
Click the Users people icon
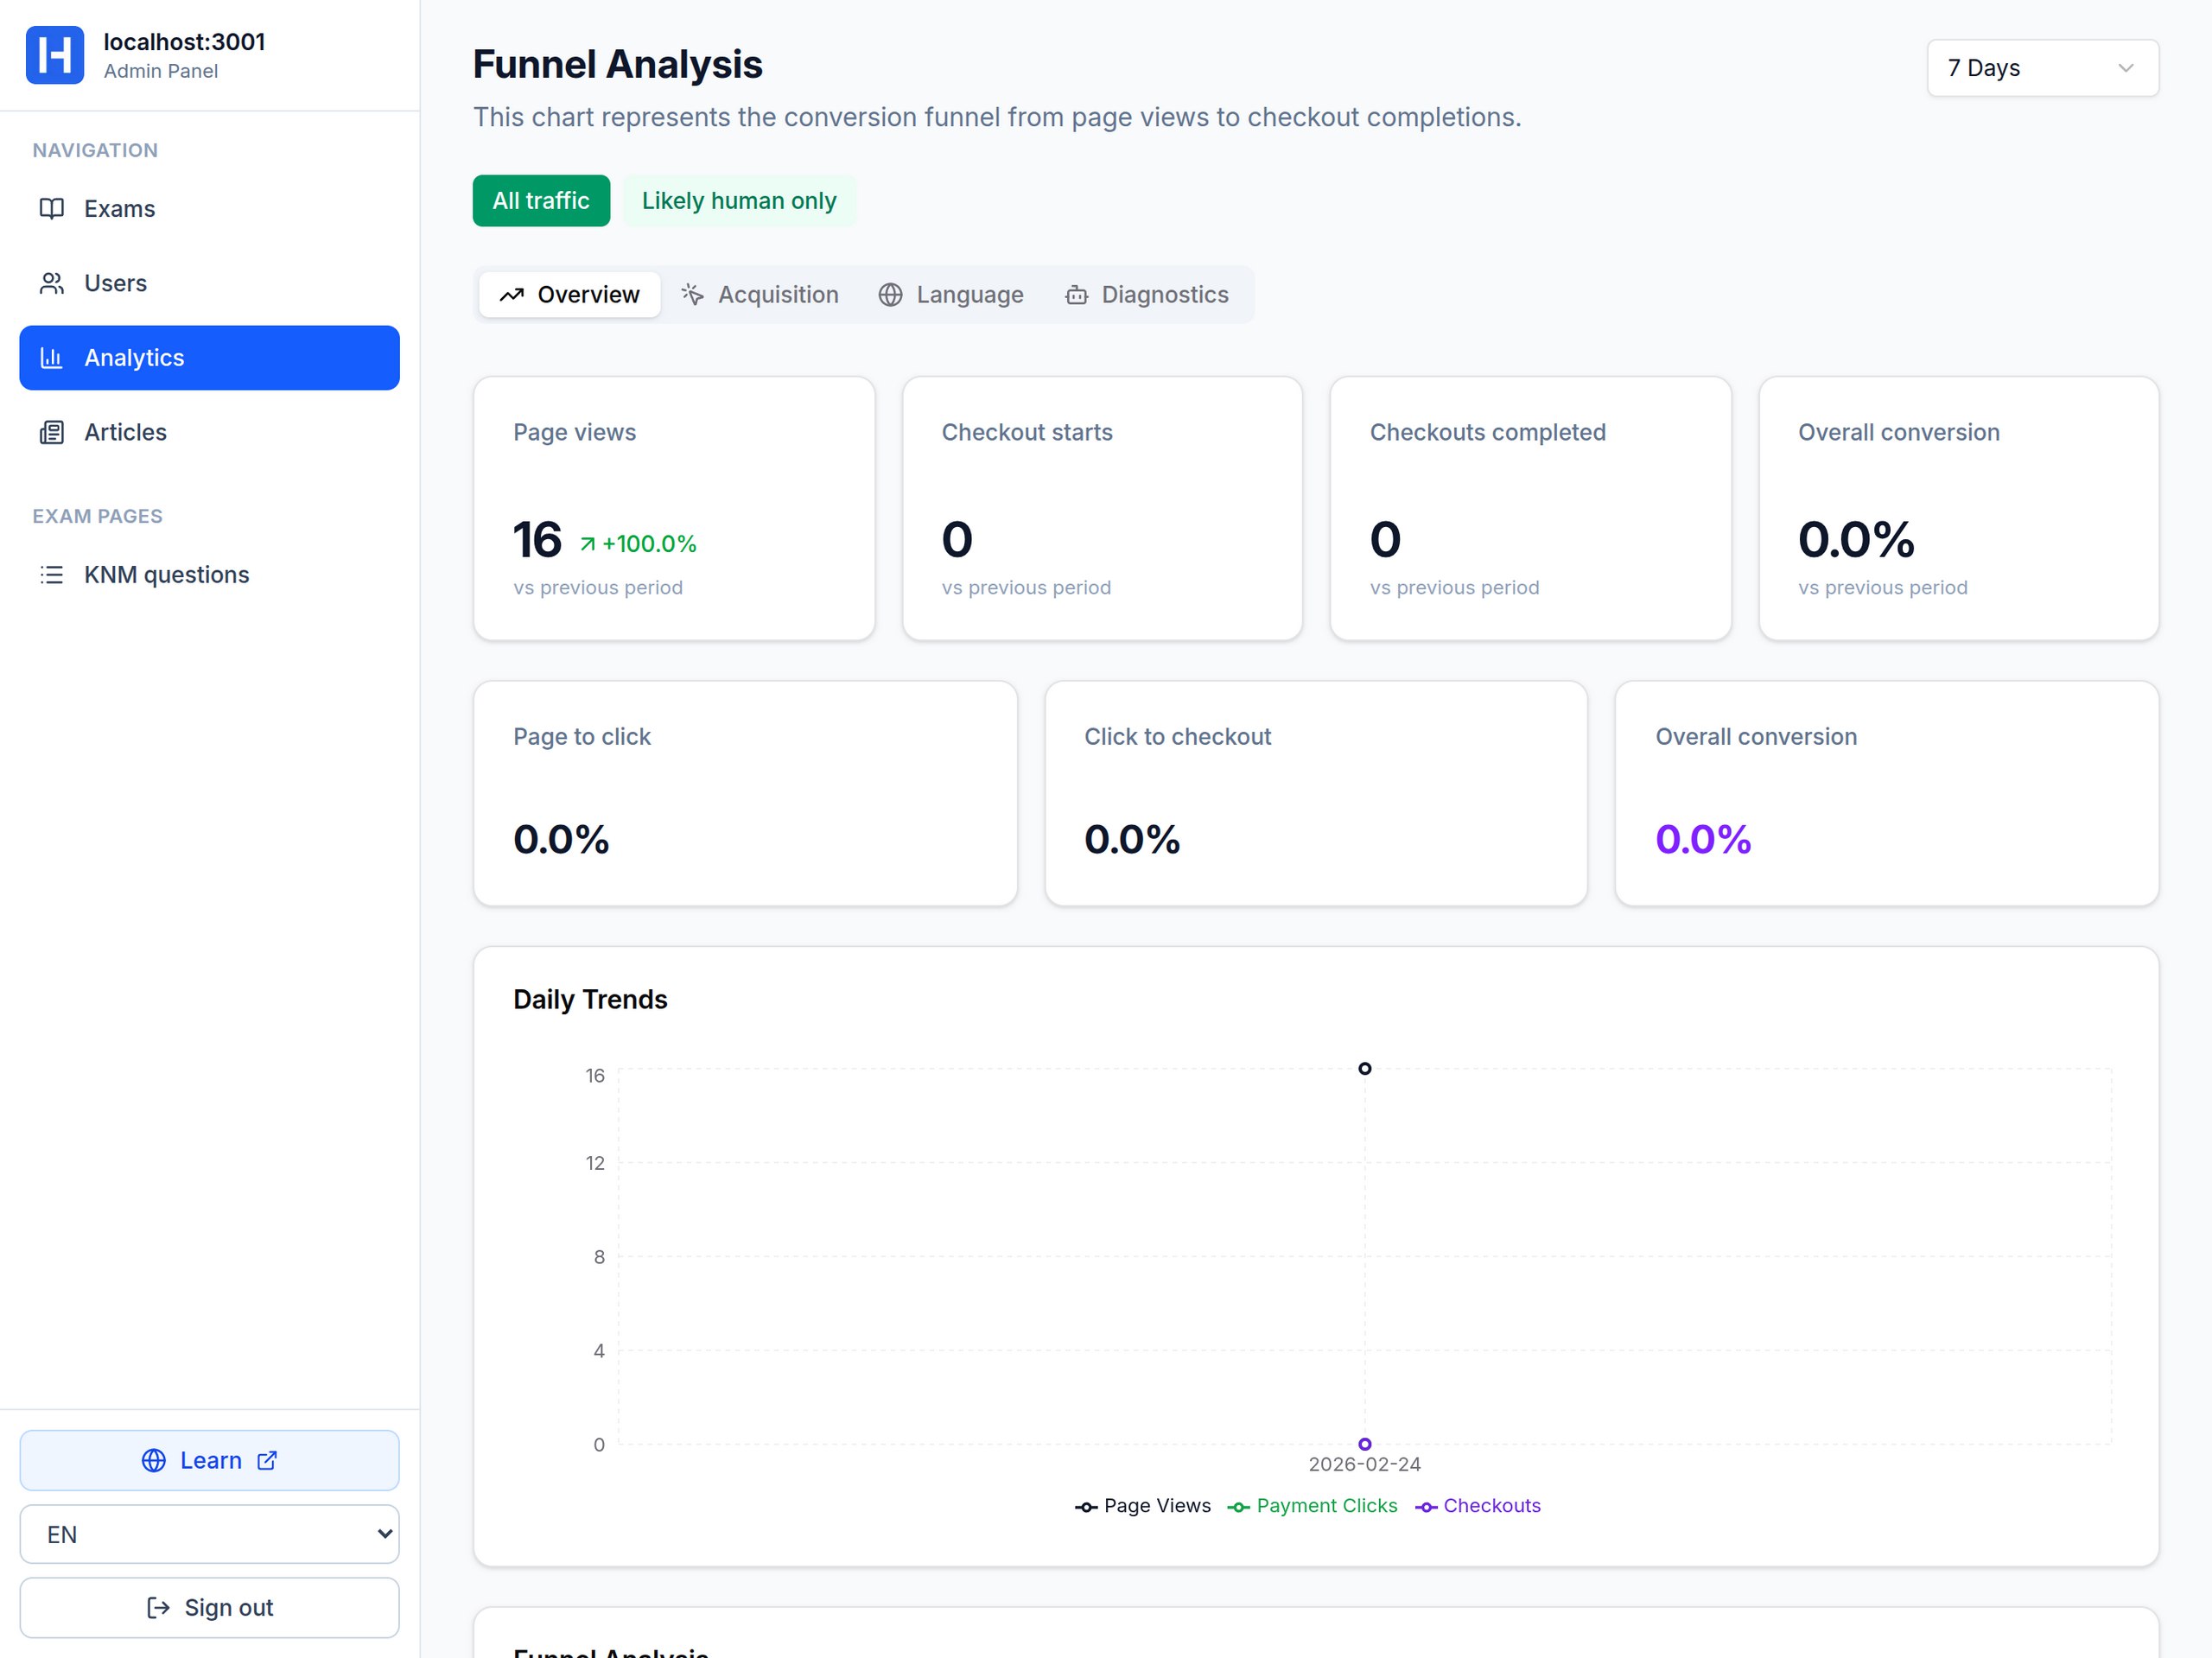tap(51, 283)
